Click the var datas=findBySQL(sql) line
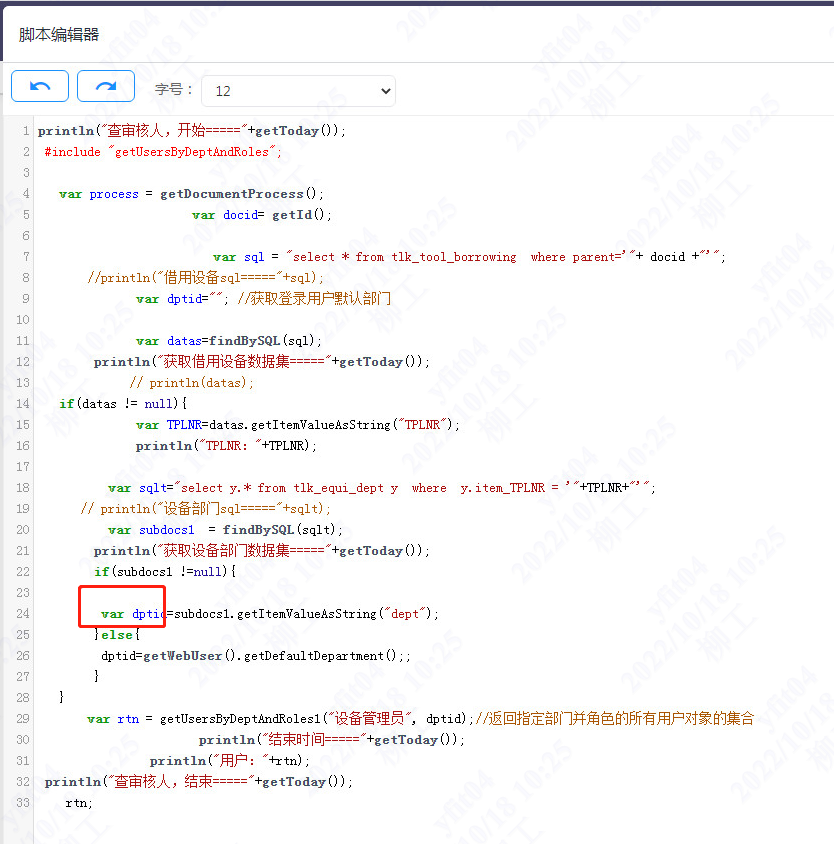This screenshot has height=844, width=834. click(229, 341)
